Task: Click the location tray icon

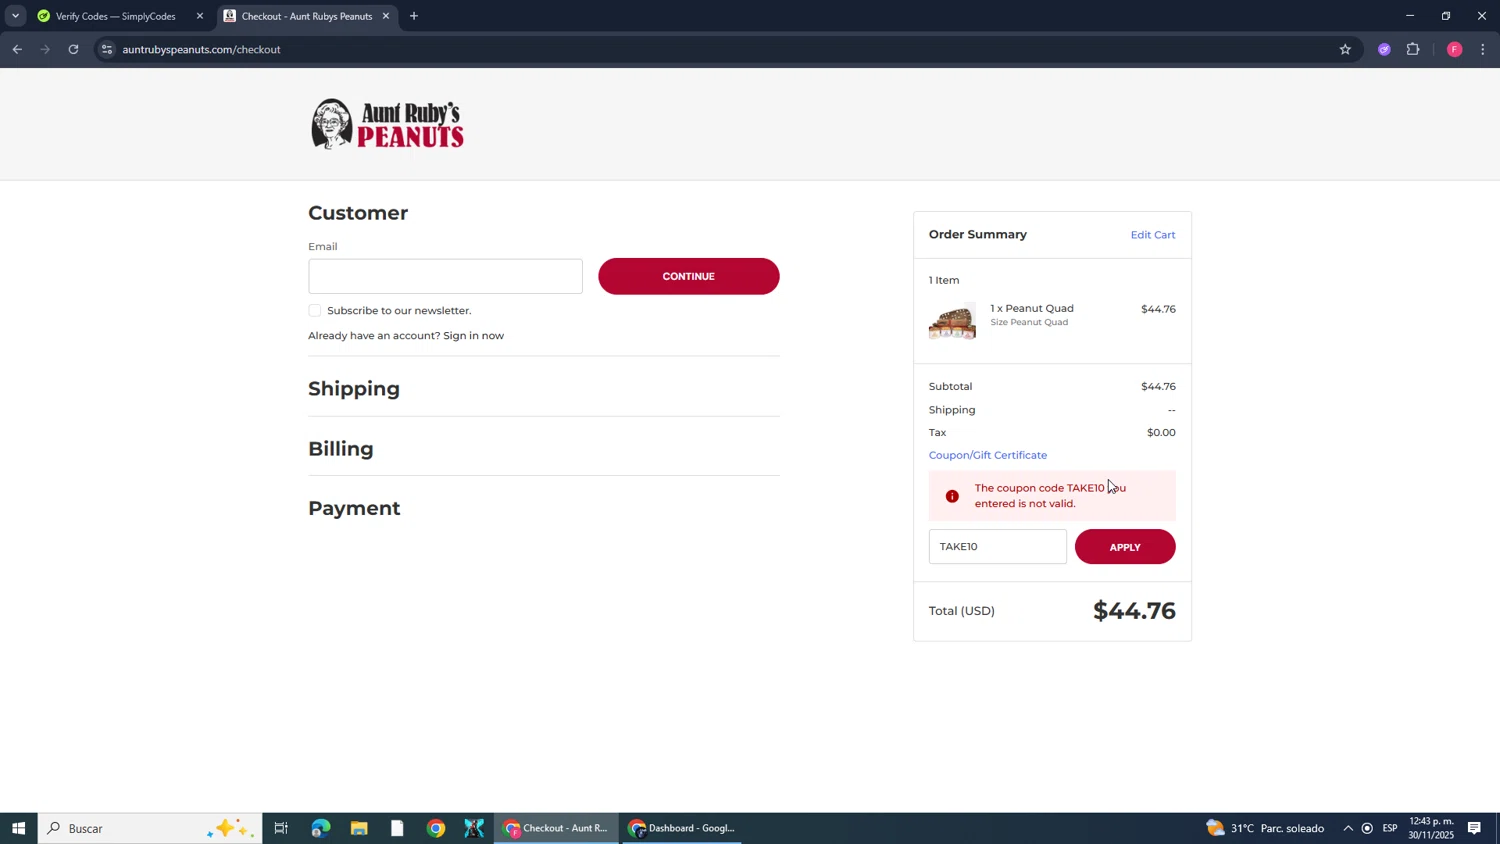Action: [1367, 828]
